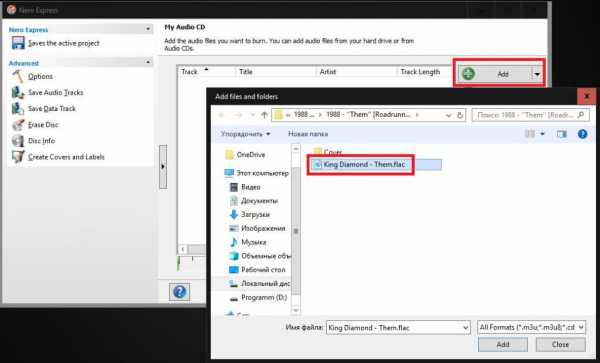Click the file name input field

(398, 328)
